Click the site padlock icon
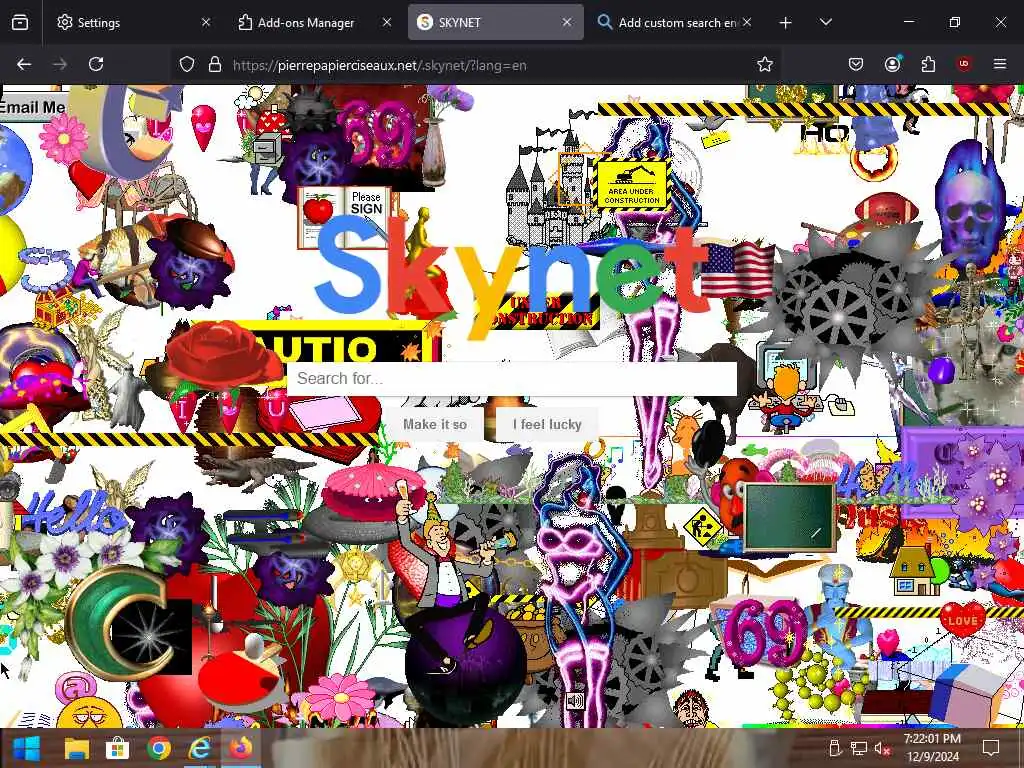The width and height of the screenshot is (1024, 768). (x=215, y=65)
